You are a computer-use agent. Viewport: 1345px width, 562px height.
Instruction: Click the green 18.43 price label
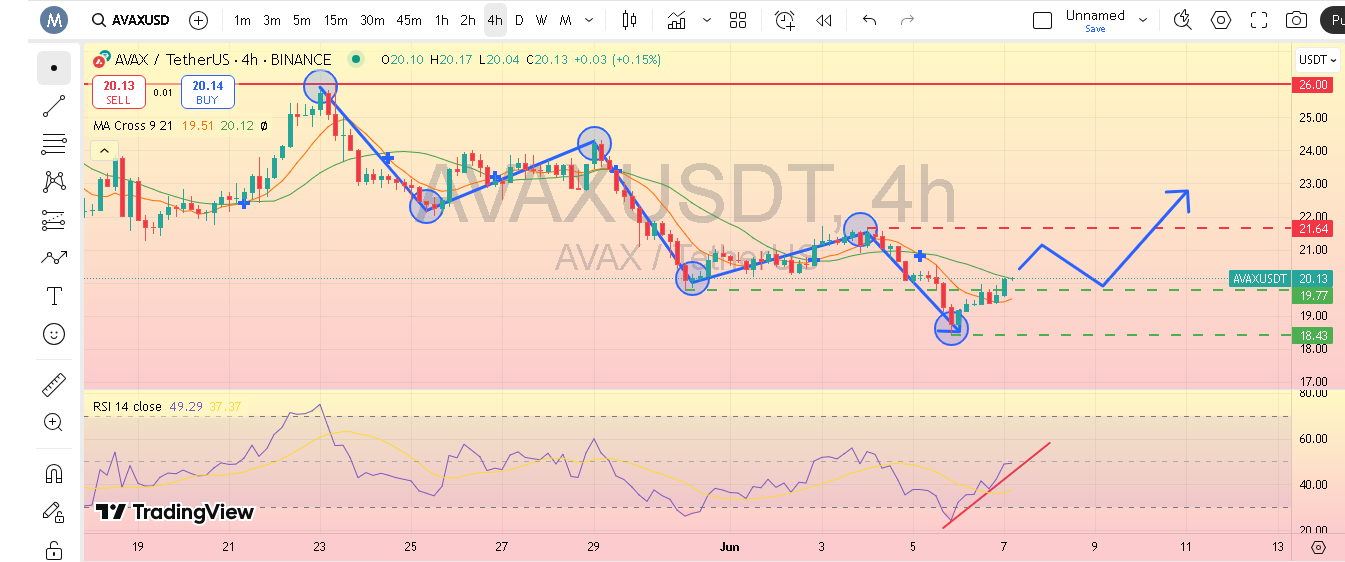coord(1313,335)
